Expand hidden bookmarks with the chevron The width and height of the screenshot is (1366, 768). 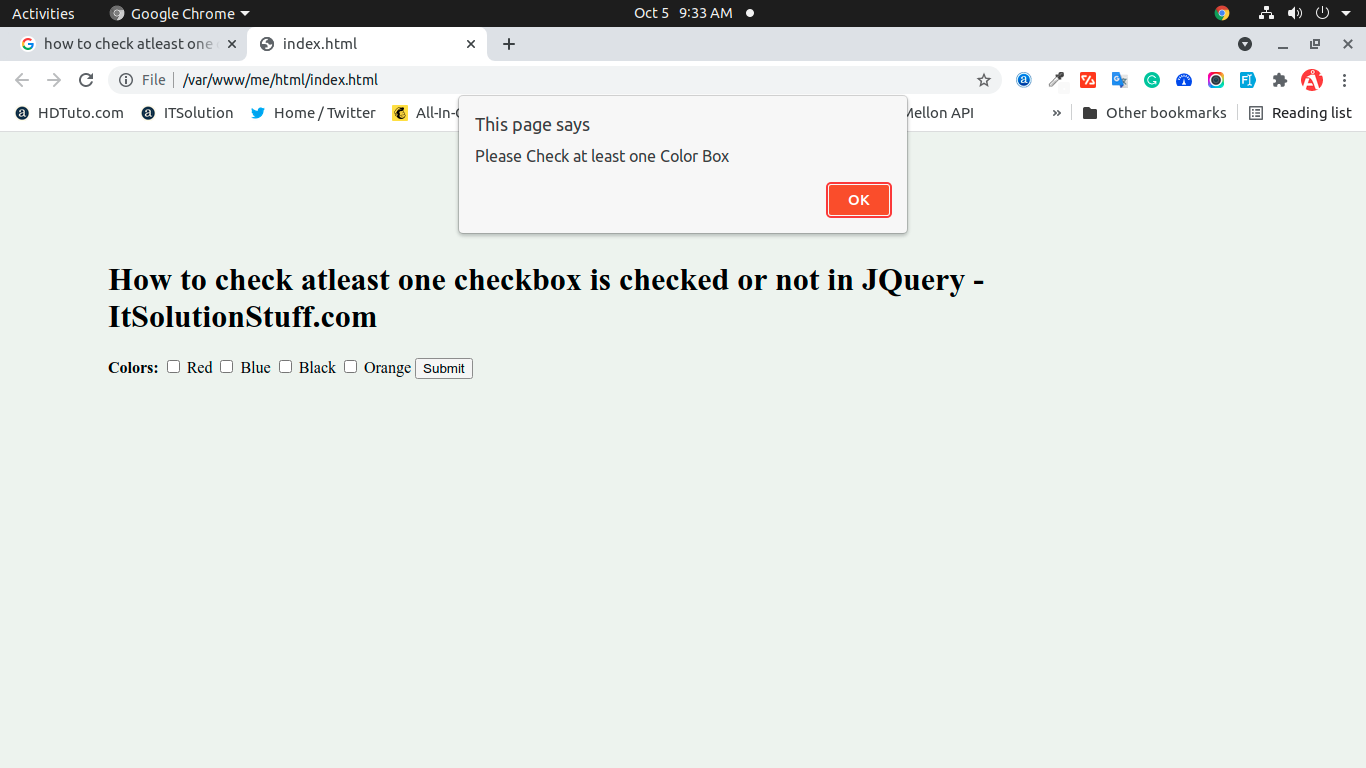click(x=1057, y=112)
